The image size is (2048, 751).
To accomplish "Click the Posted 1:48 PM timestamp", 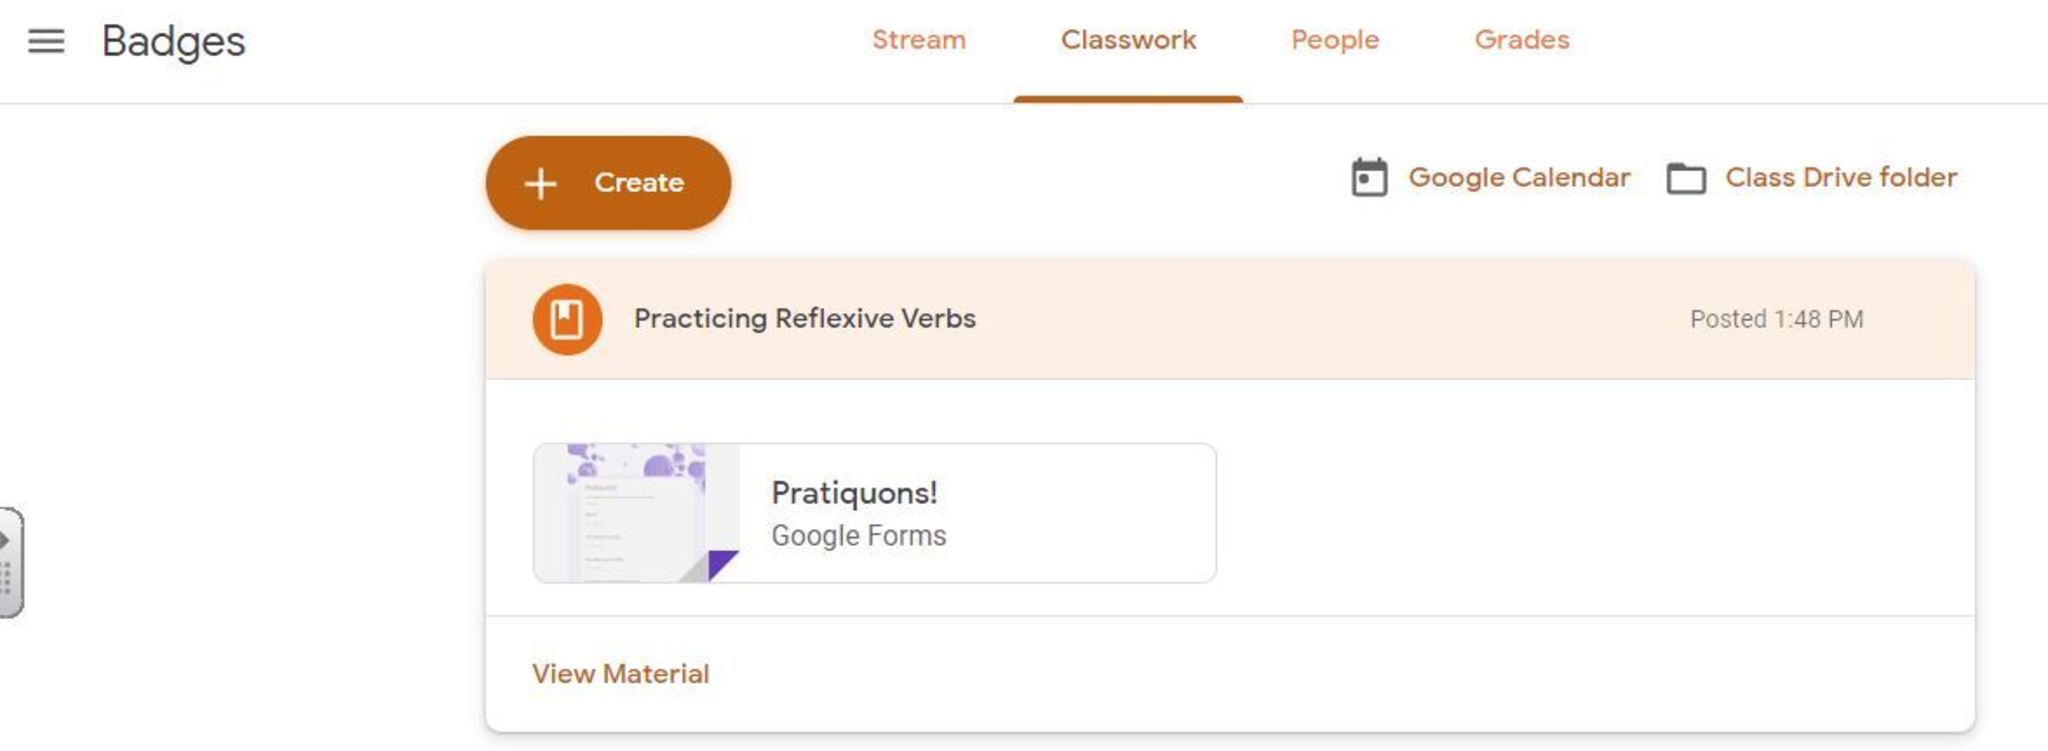I will [x=1776, y=319].
